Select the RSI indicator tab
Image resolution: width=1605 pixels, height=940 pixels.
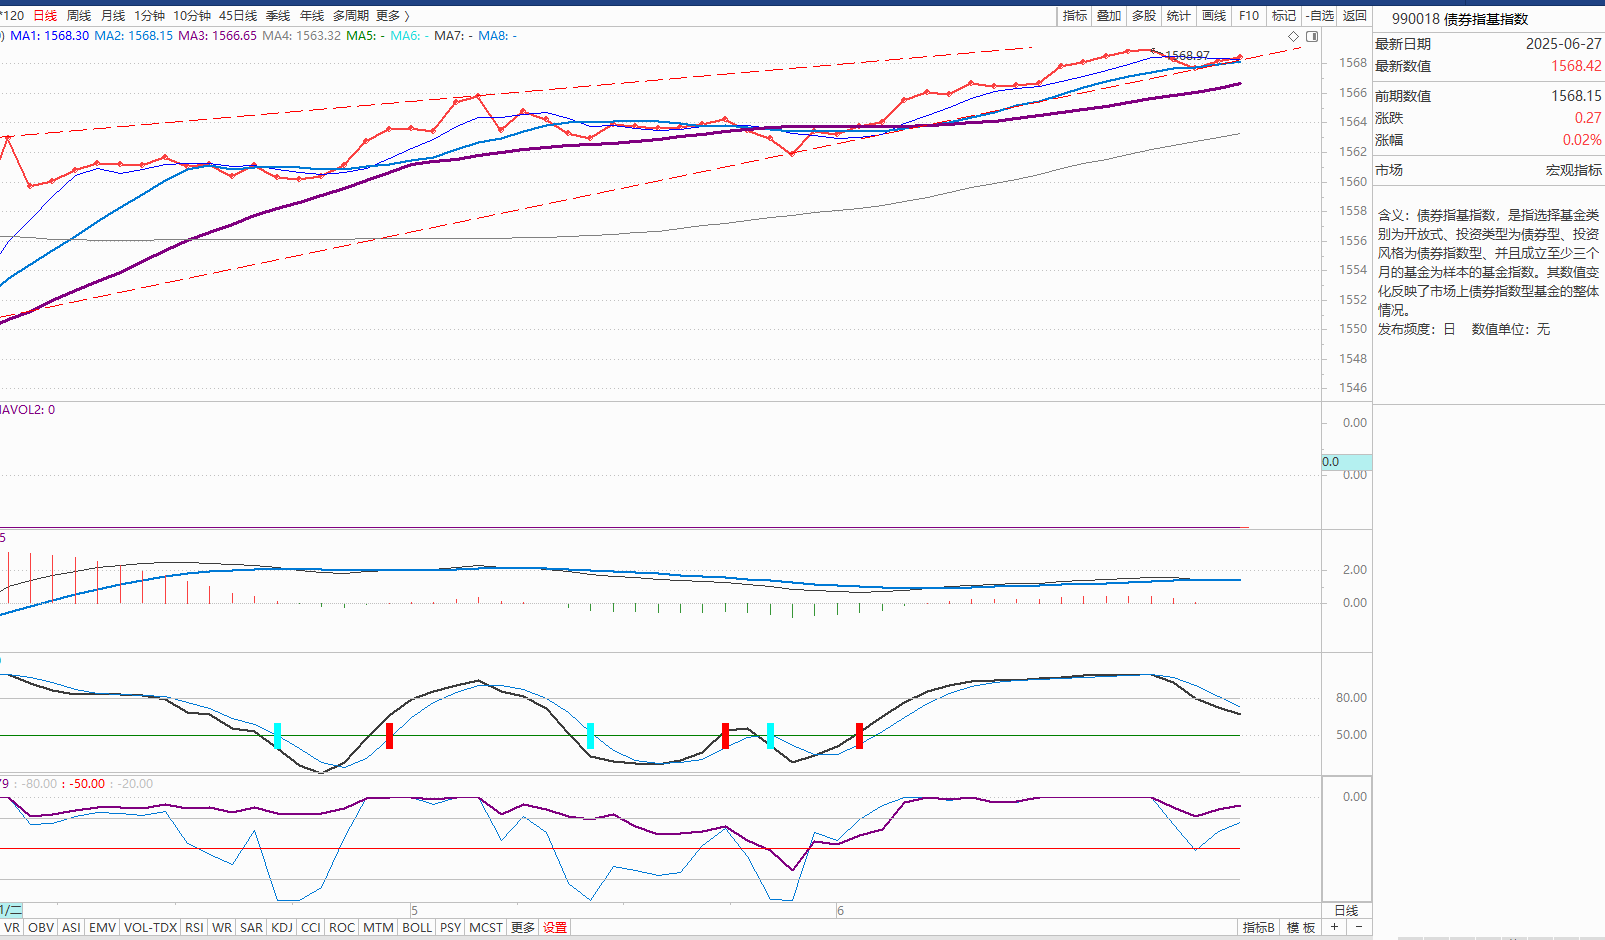pyautogui.click(x=194, y=928)
